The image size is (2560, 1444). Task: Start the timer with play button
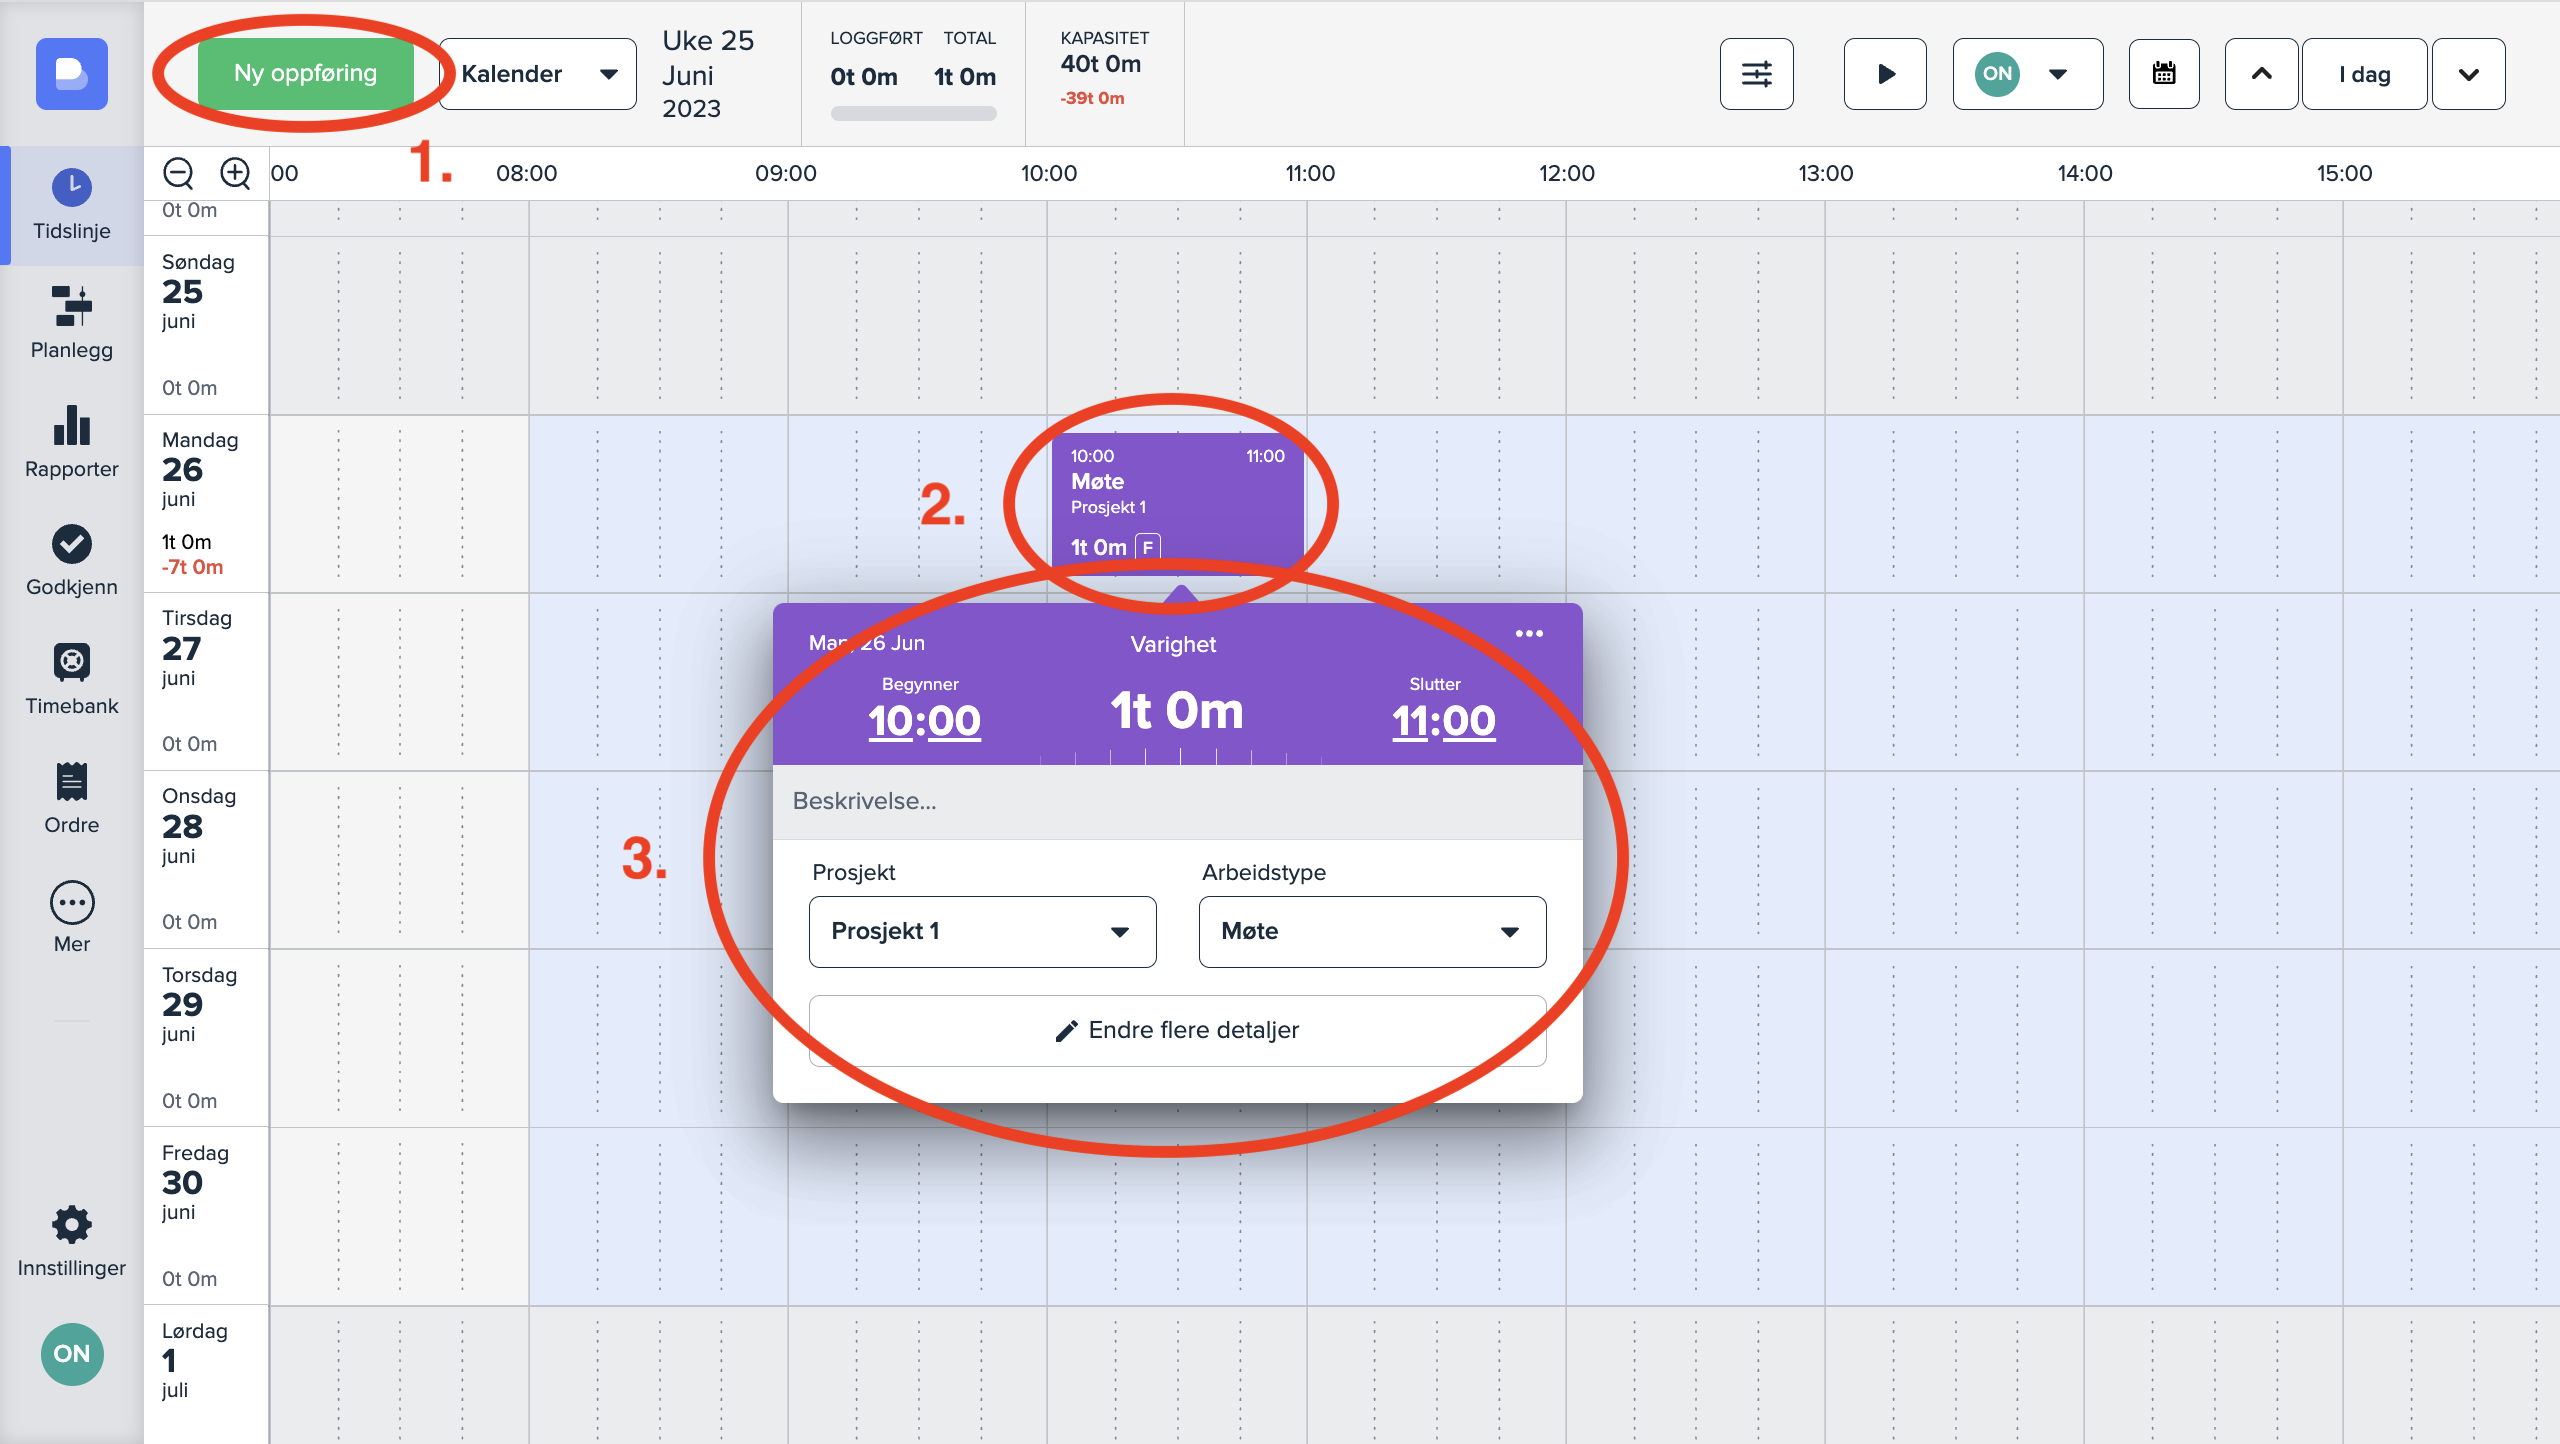[x=1885, y=74]
